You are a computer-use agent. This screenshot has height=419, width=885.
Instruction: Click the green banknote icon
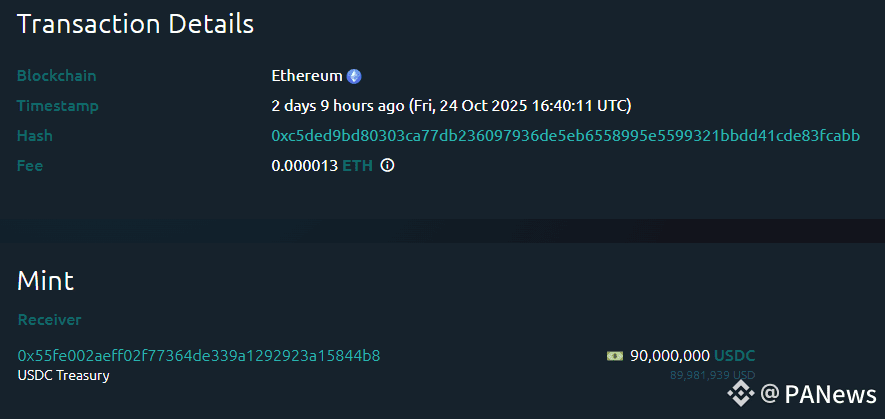(x=615, y=356)
